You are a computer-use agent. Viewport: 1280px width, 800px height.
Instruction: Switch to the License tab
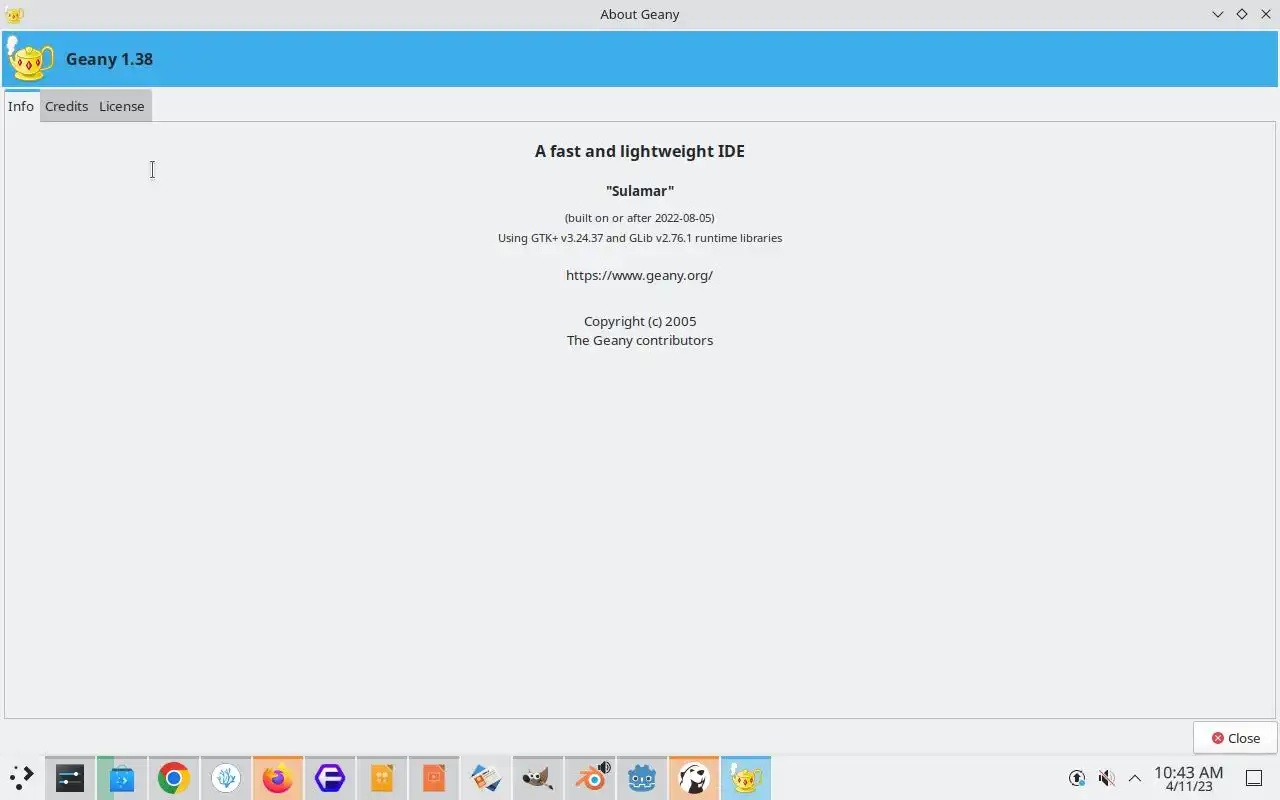point(122,106)
